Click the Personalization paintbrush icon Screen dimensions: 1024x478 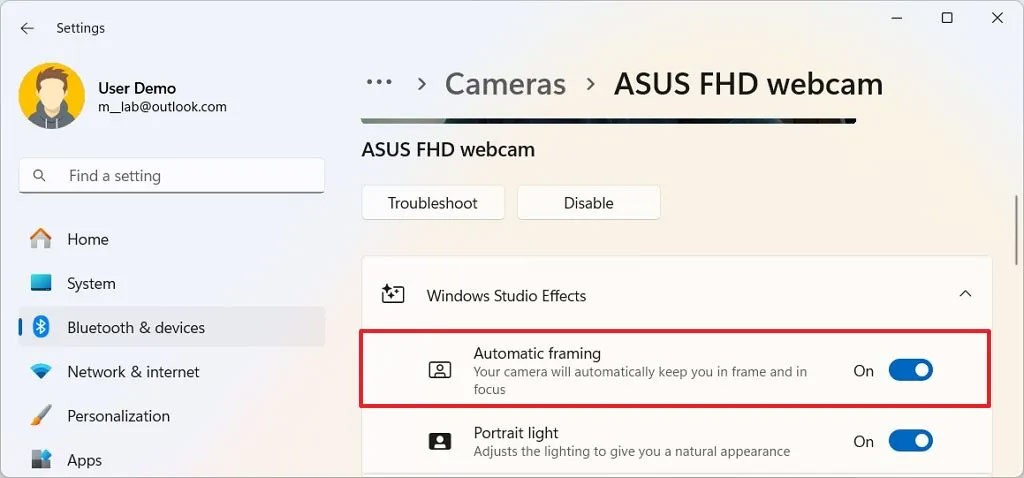41,415
